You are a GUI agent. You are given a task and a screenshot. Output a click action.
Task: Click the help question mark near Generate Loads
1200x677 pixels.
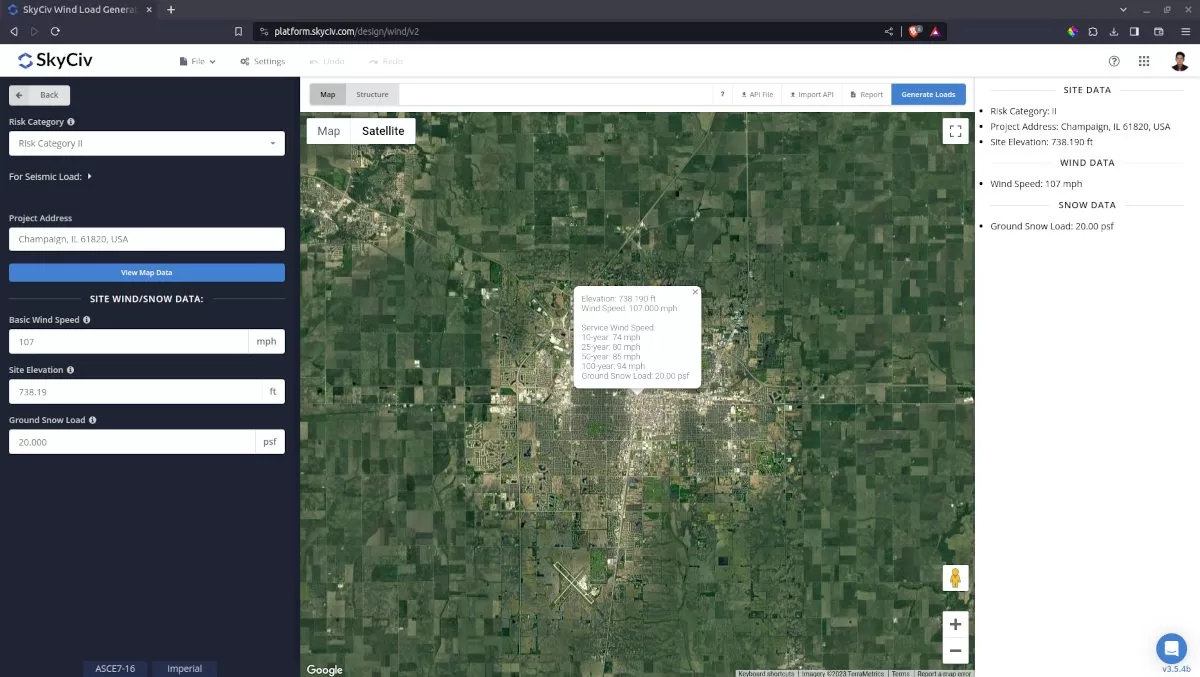click(x=722, y=93)
